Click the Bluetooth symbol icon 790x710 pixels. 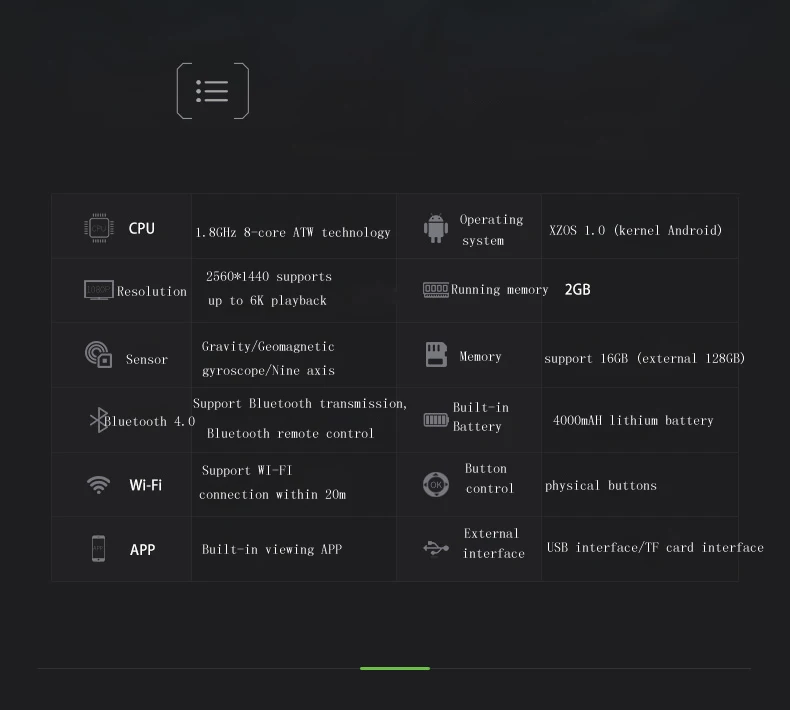pyautogui.click(x=99, y=420)
